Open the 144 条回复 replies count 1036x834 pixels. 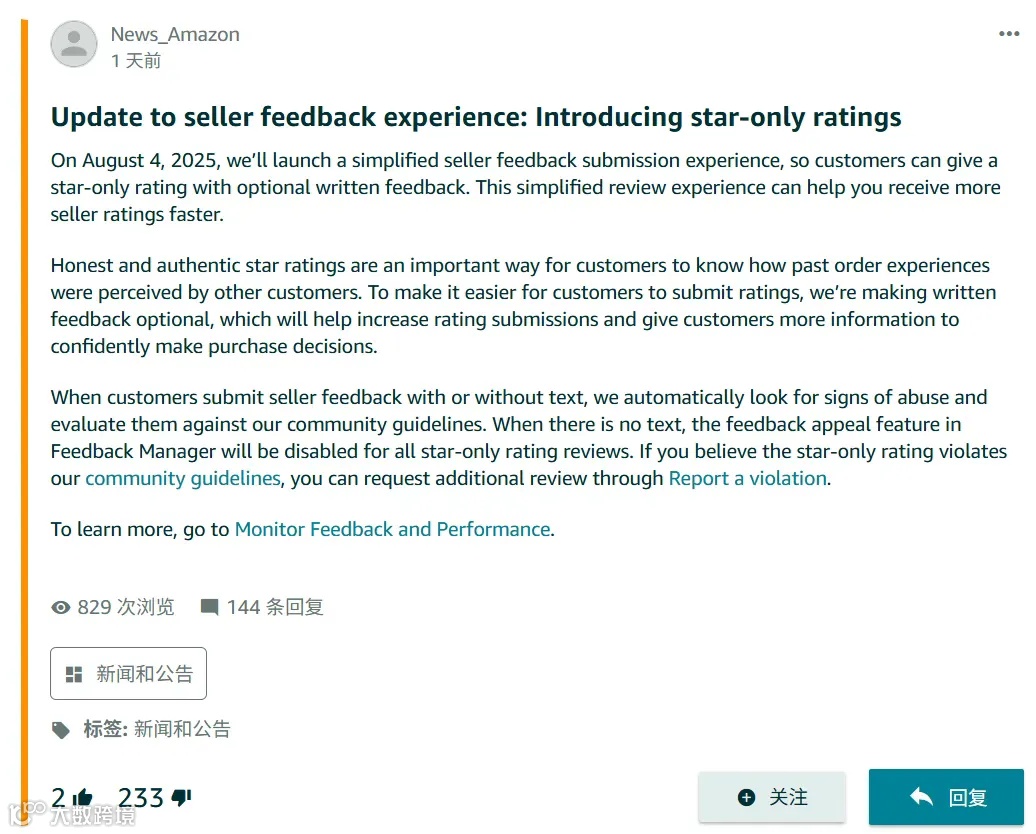[275, 607]
